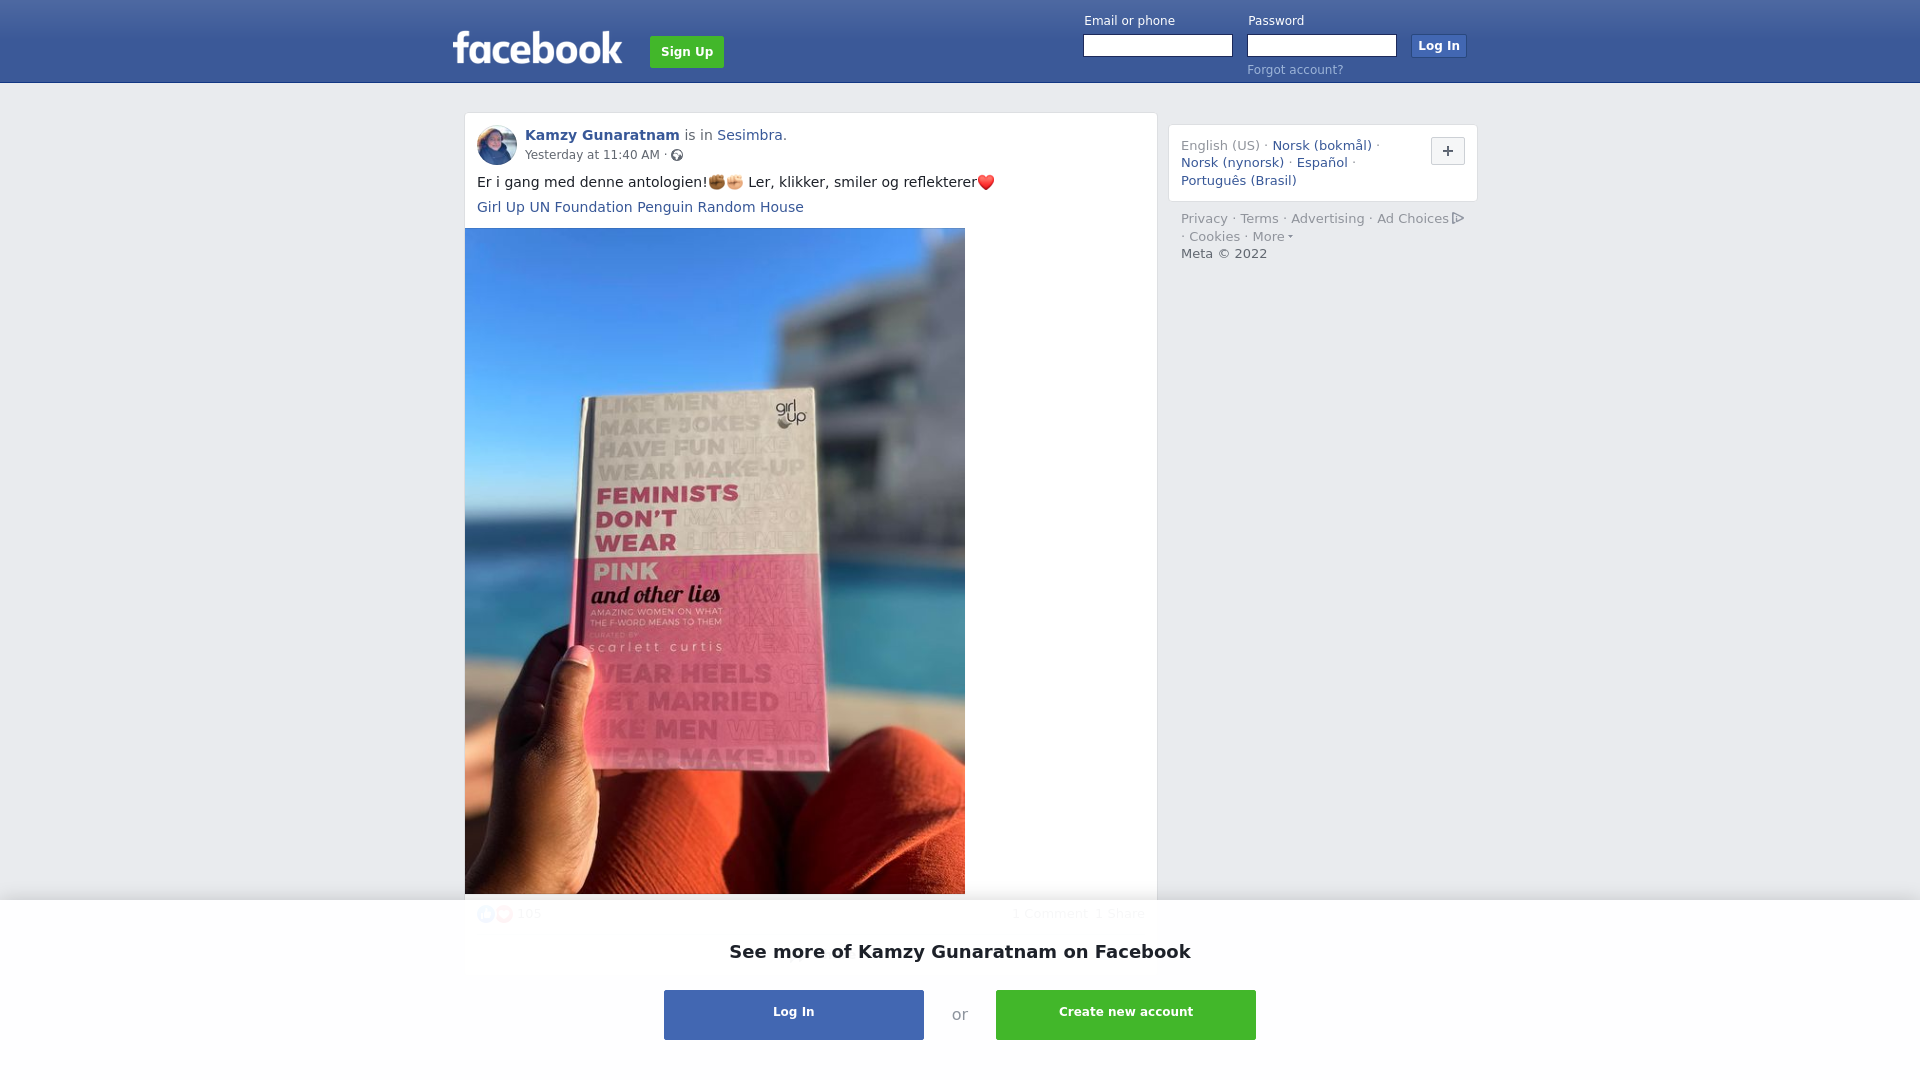Click the Ad Choices triangle icon

[x=1458, y=218]
